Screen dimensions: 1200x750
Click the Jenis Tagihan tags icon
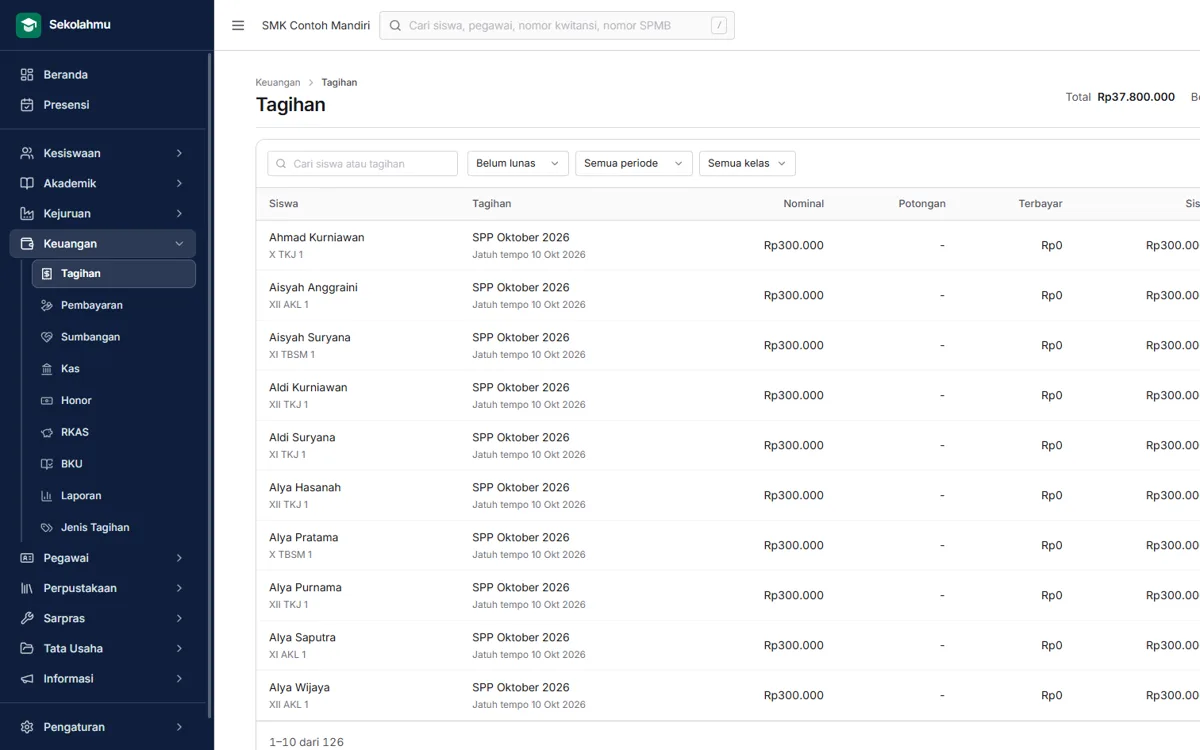click(x=47, y=527)
